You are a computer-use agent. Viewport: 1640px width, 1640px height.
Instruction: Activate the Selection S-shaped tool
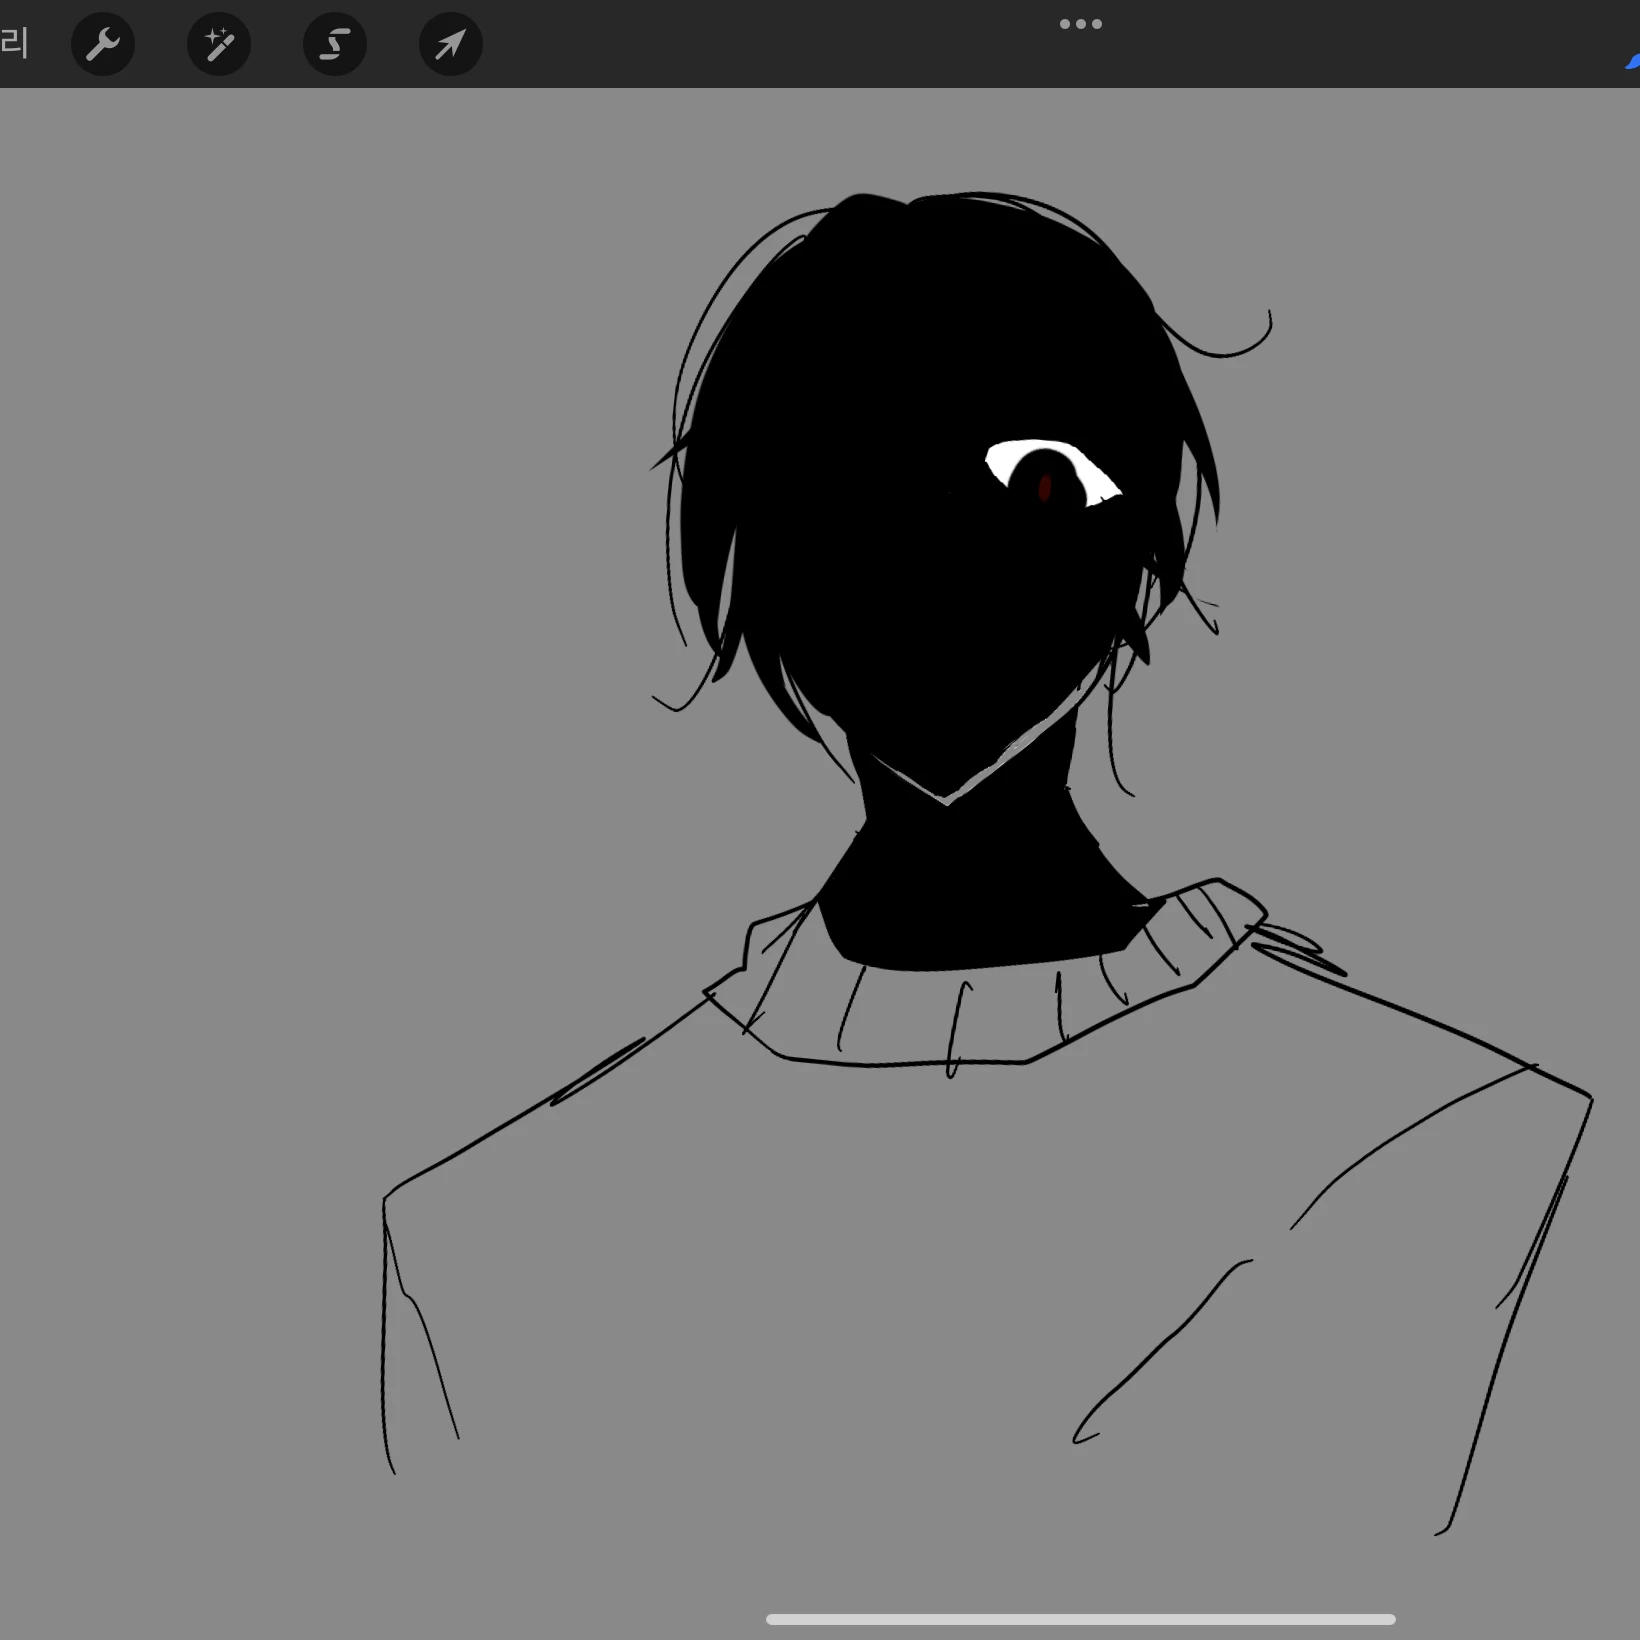click(335, 44)
